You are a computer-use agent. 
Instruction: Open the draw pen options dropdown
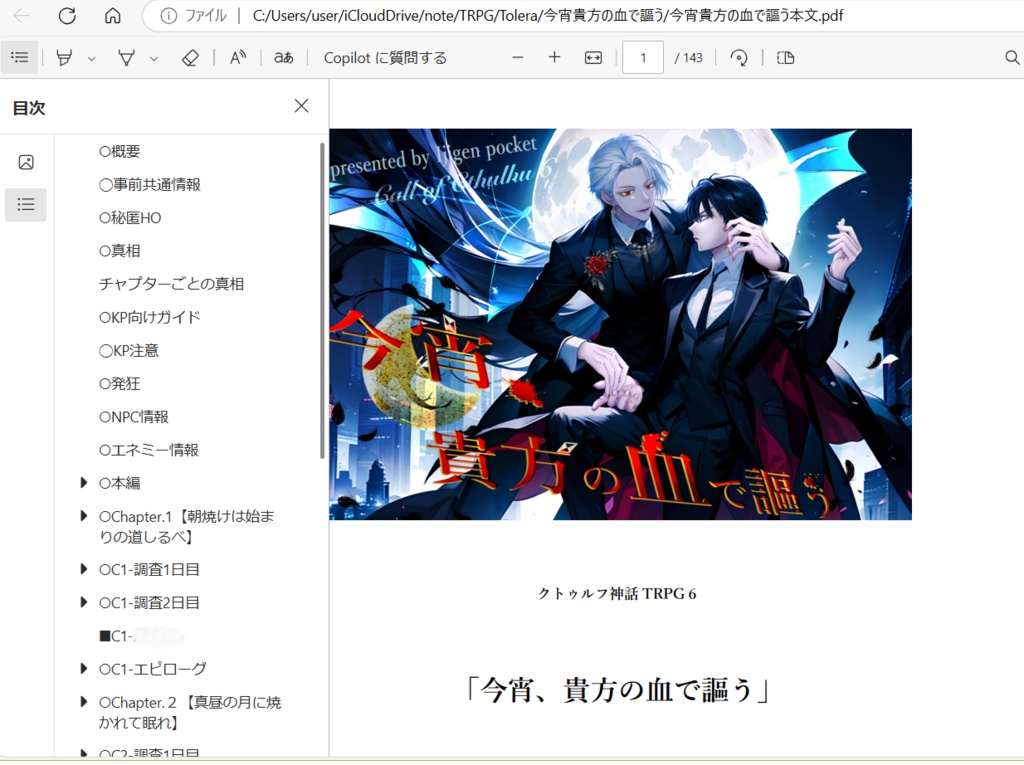point(153,59)
